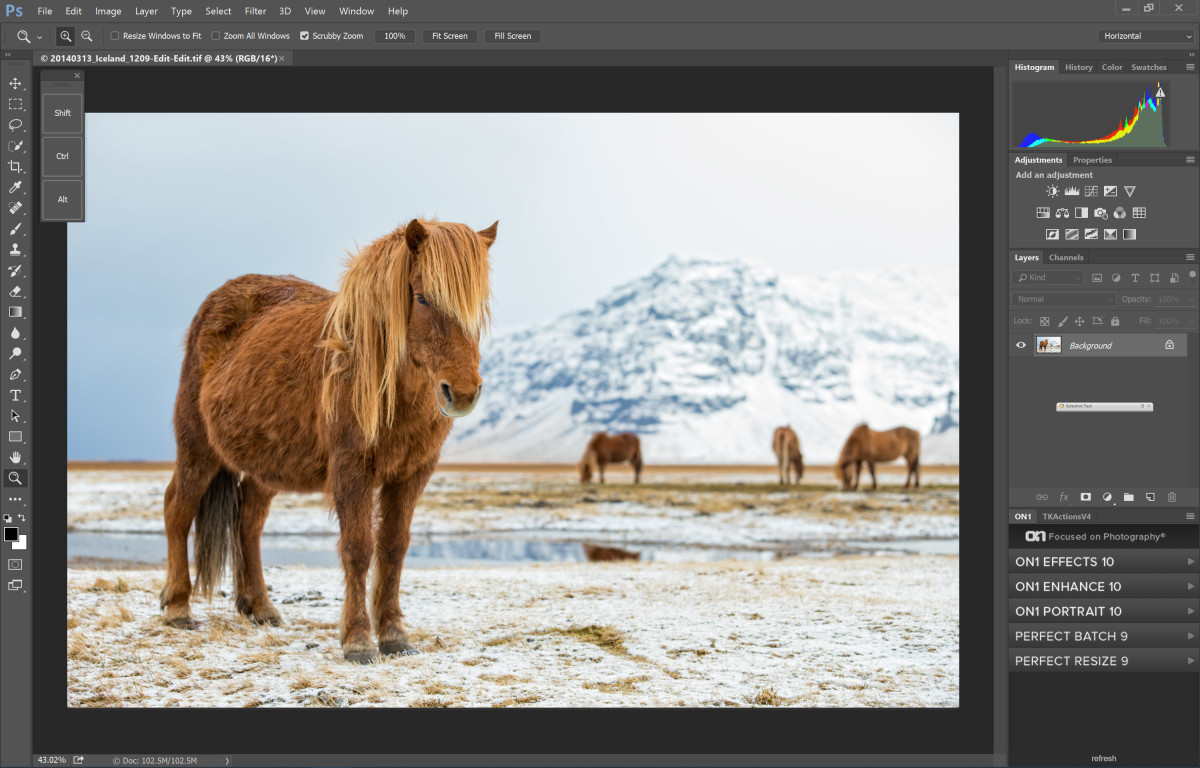The height and width of the screenshot is (768, 1200).
Task: Select the Healing Brush tool
Action: pos(15,206)
